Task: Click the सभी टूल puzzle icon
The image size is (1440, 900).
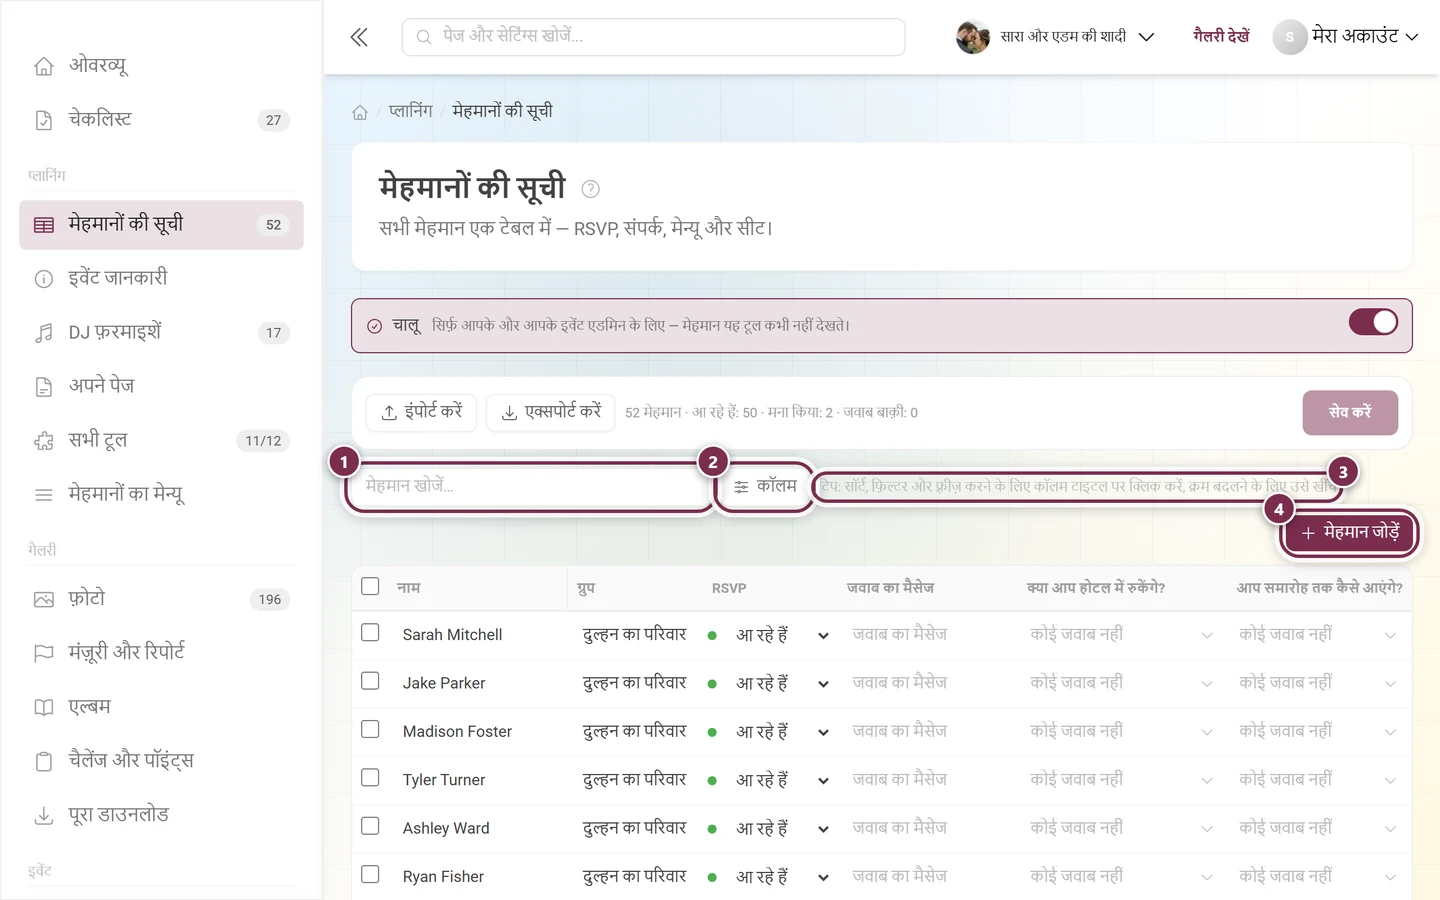Action: 44,441
